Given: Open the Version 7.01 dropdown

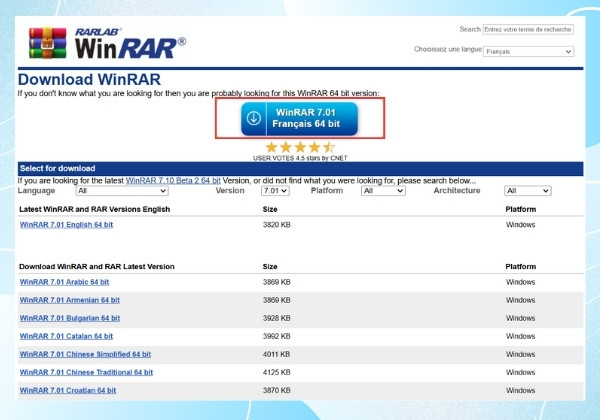Looking at the screenshot, I should (275, 191).
